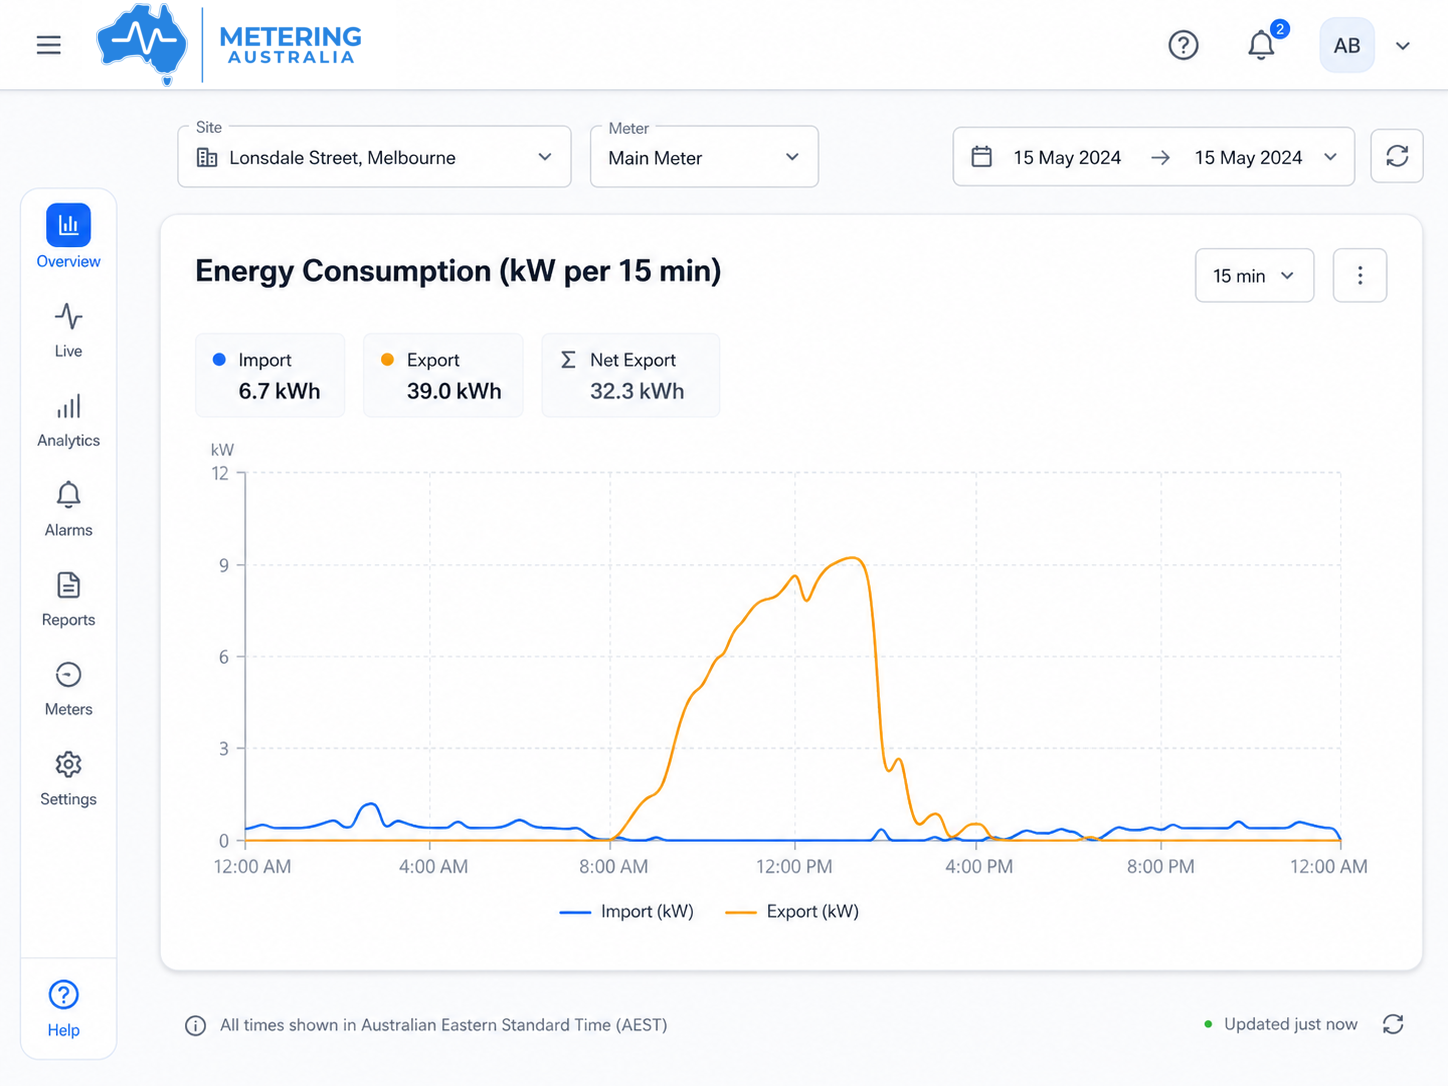Viewport: 1448px width, 1086px height.
Task: Select the end date 15 May 2024
Action: 1248,158
